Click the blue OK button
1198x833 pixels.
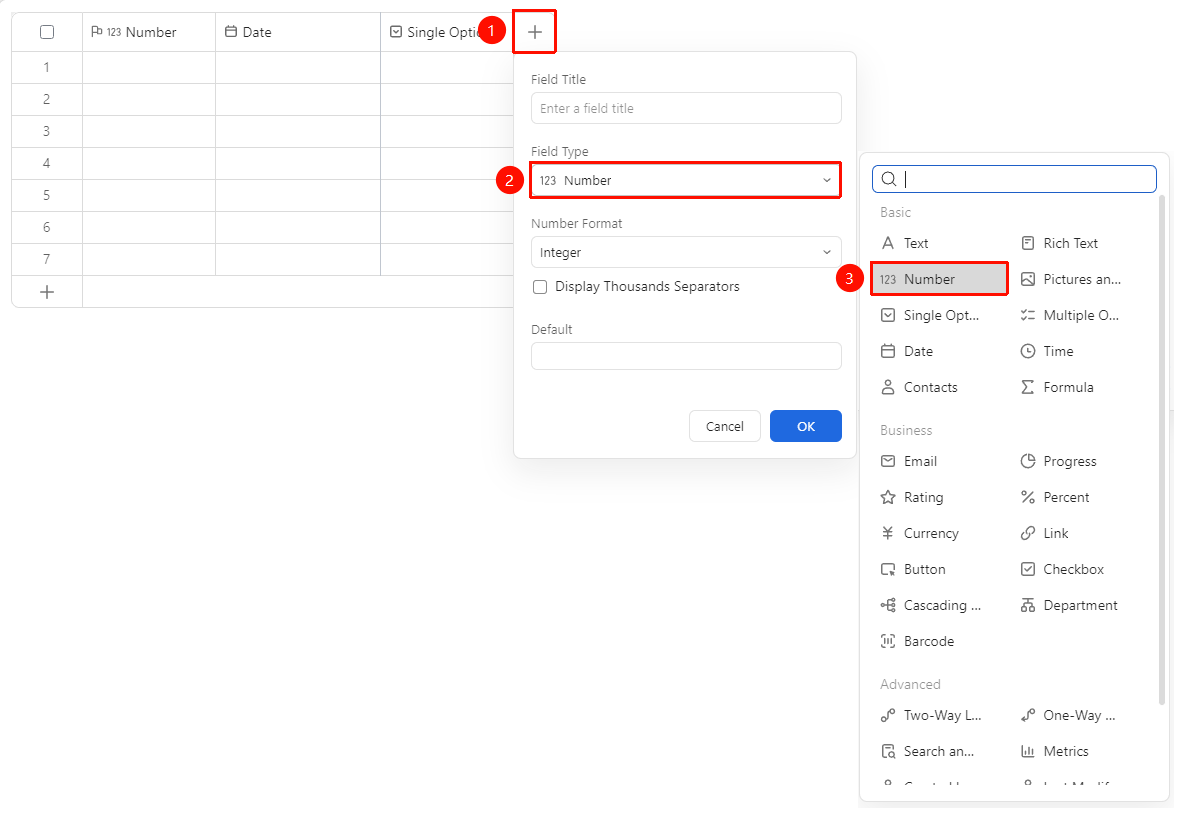(x=806, y=426)
